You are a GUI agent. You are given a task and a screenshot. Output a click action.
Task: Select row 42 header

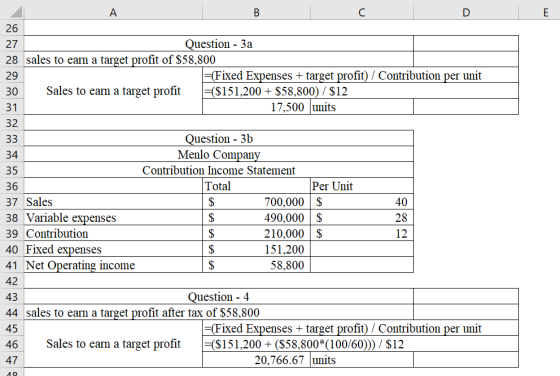point(12,281)
